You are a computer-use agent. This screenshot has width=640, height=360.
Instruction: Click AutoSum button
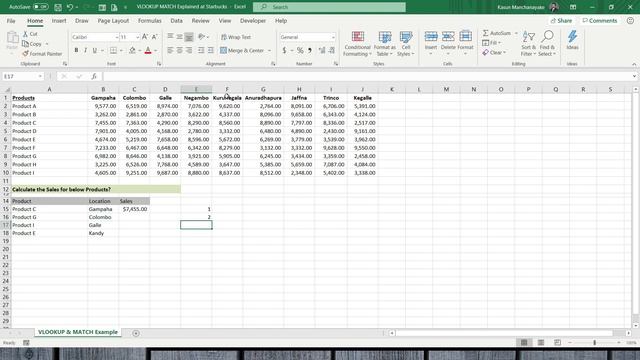pos(497,33)
